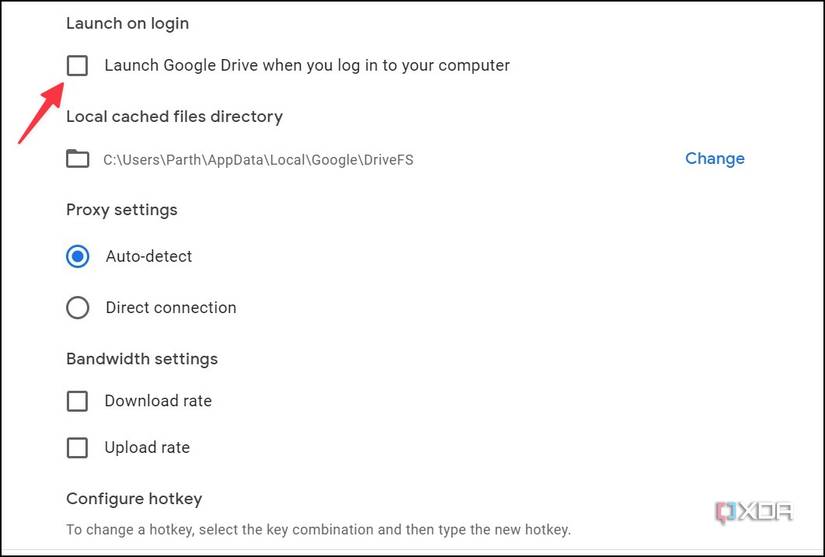The width and height of the screenshot is (825, 557).
Task: Click the 'Launch on login' section heading
Action: pos(127,23)
